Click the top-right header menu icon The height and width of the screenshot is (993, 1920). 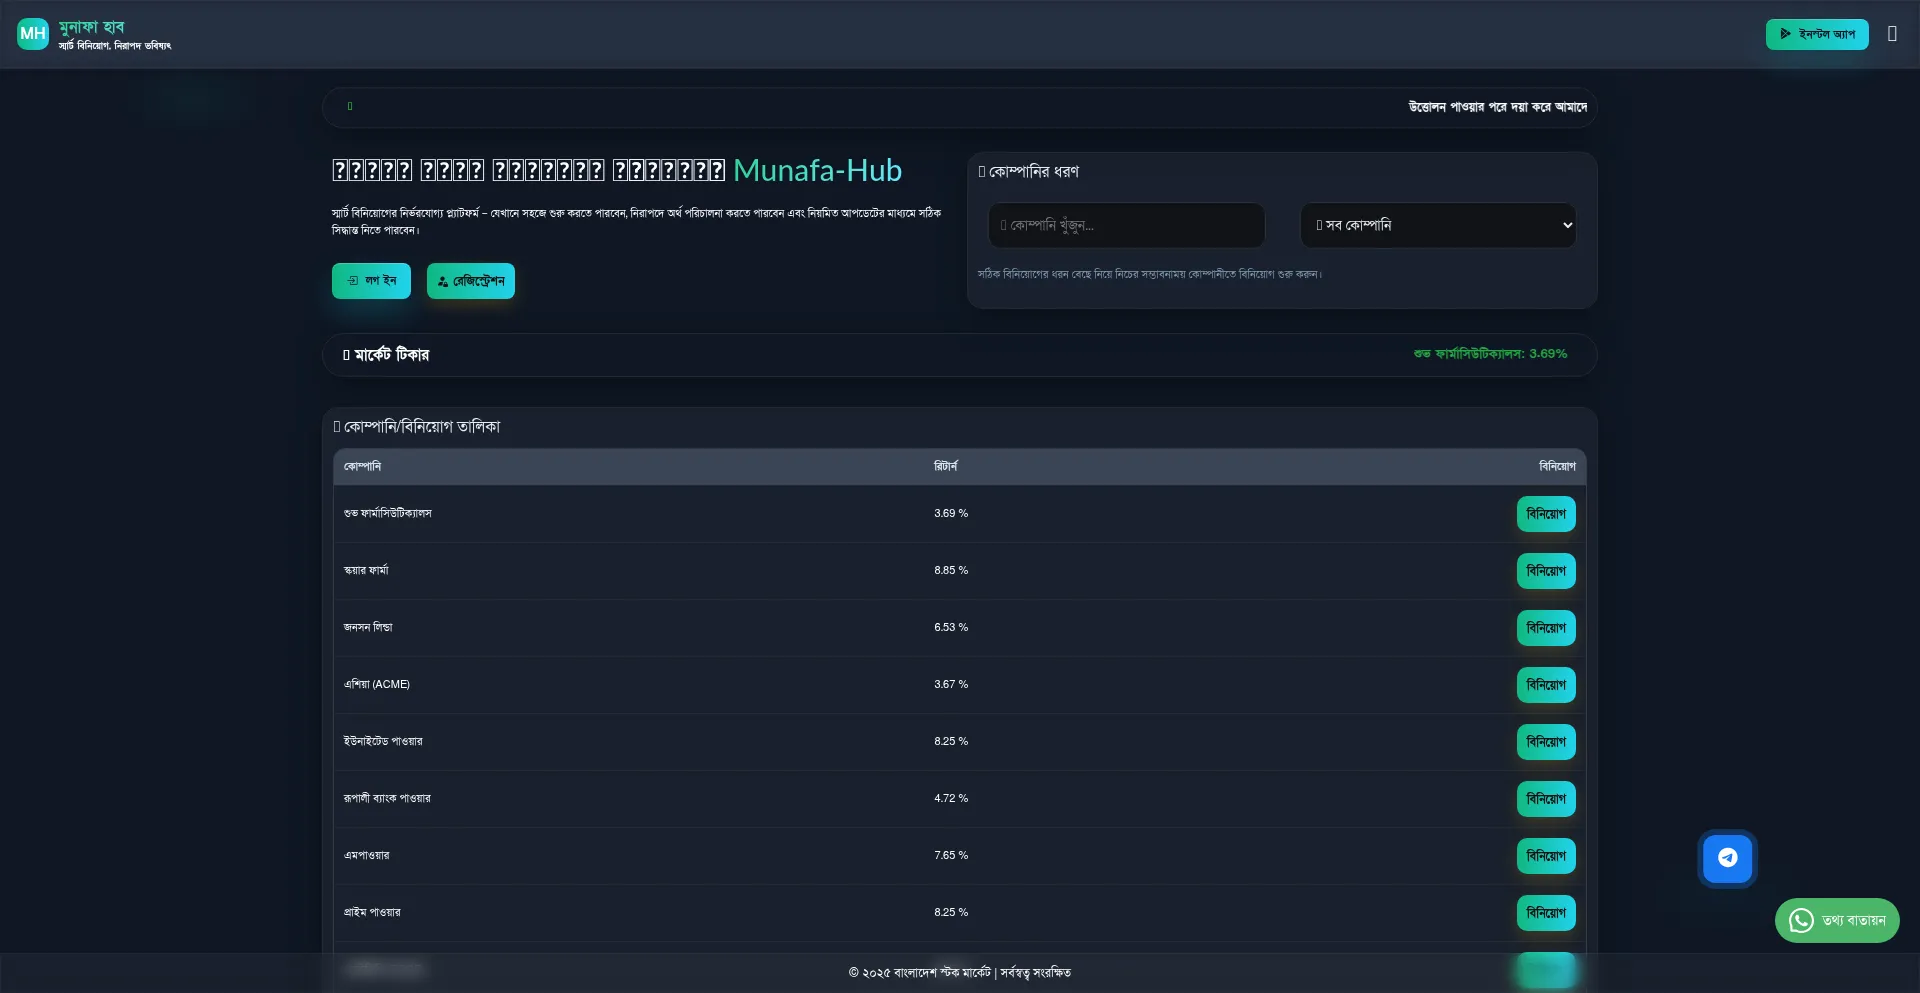click(x=1892, y=34)
